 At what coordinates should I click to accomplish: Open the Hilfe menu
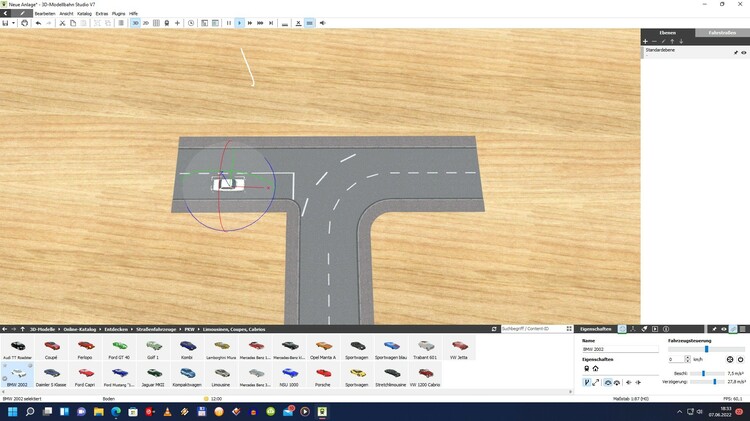133,13
